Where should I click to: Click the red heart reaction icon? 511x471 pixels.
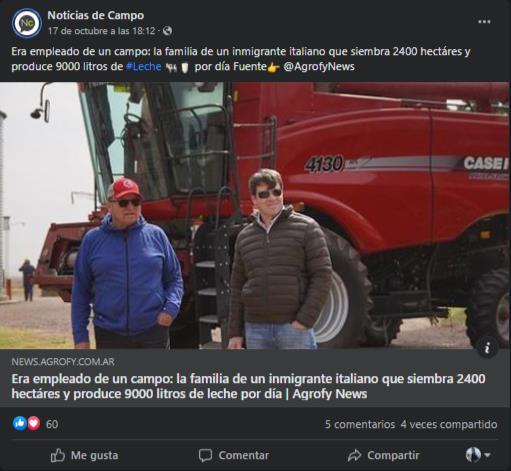(x=34, y=424)
